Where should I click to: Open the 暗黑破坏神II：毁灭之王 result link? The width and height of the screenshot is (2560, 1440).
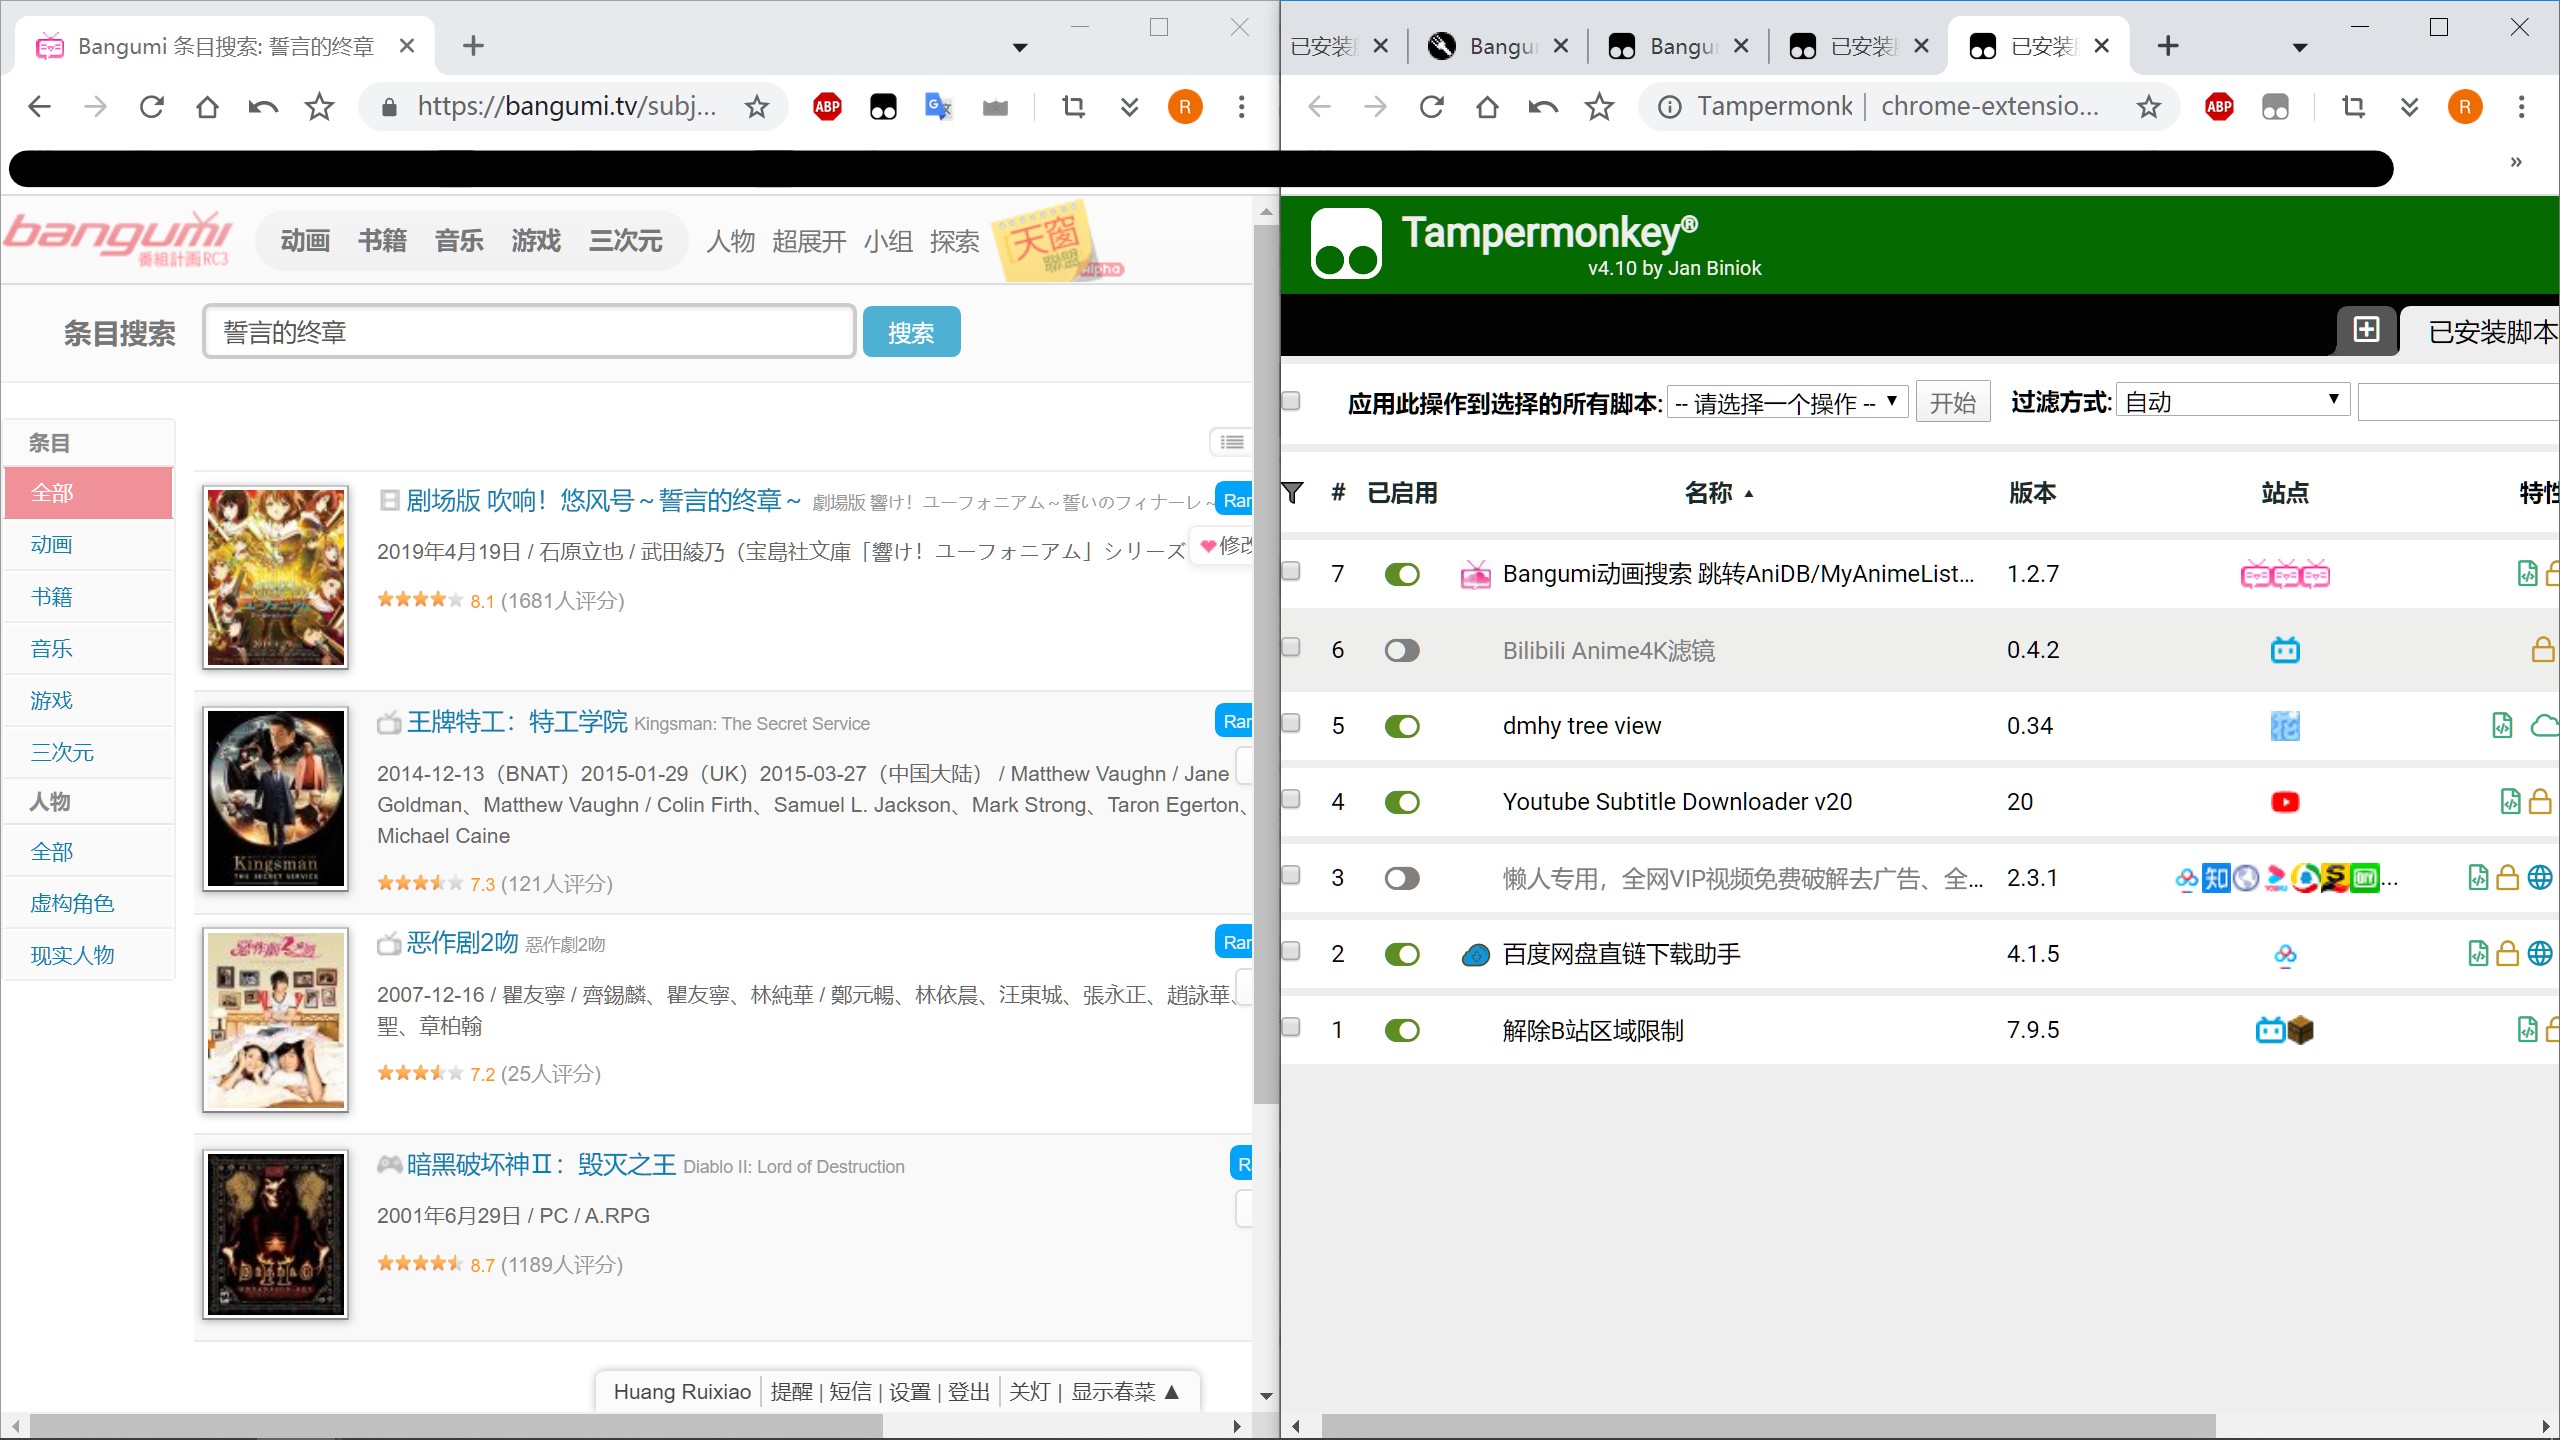tap(541, 1164)
